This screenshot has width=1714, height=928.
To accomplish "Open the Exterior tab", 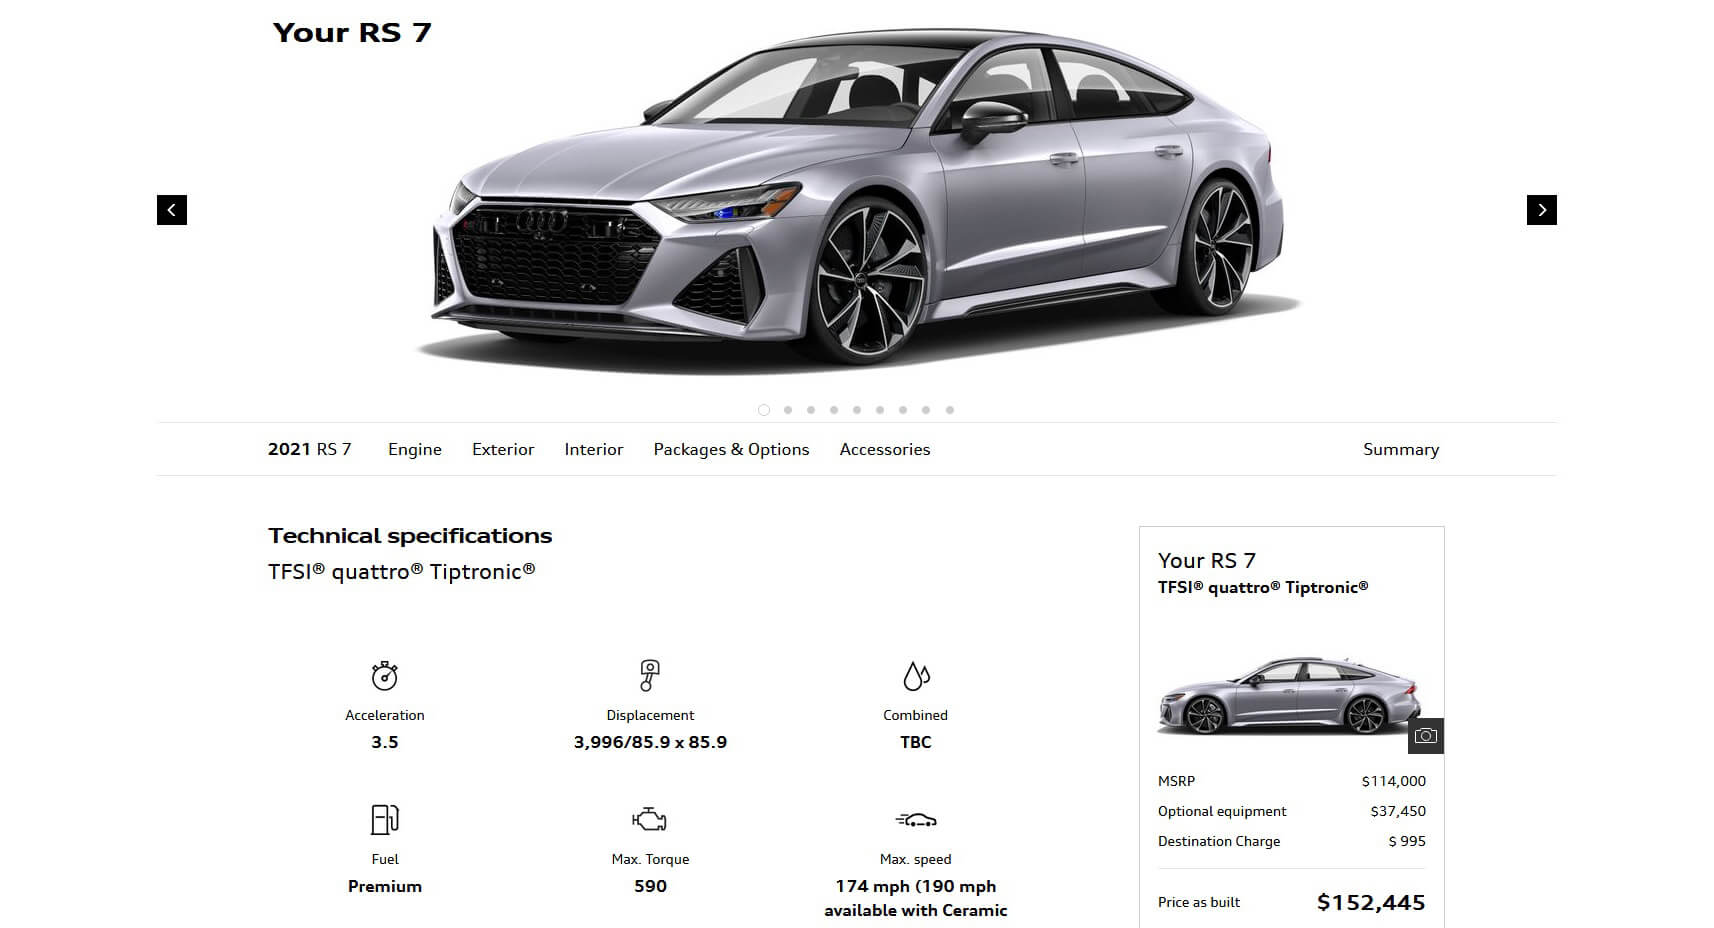I will (503, 450).
